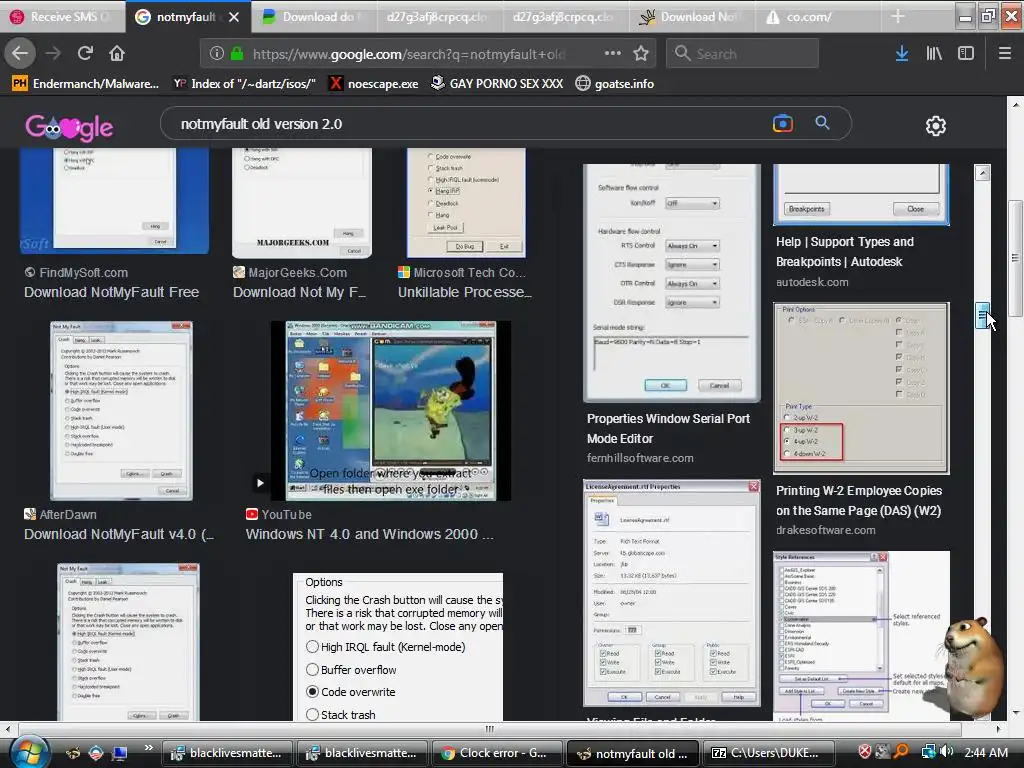
Task: Select the LicenseAgreement.rtf Properties thumbnail
Action: point(671,594)
